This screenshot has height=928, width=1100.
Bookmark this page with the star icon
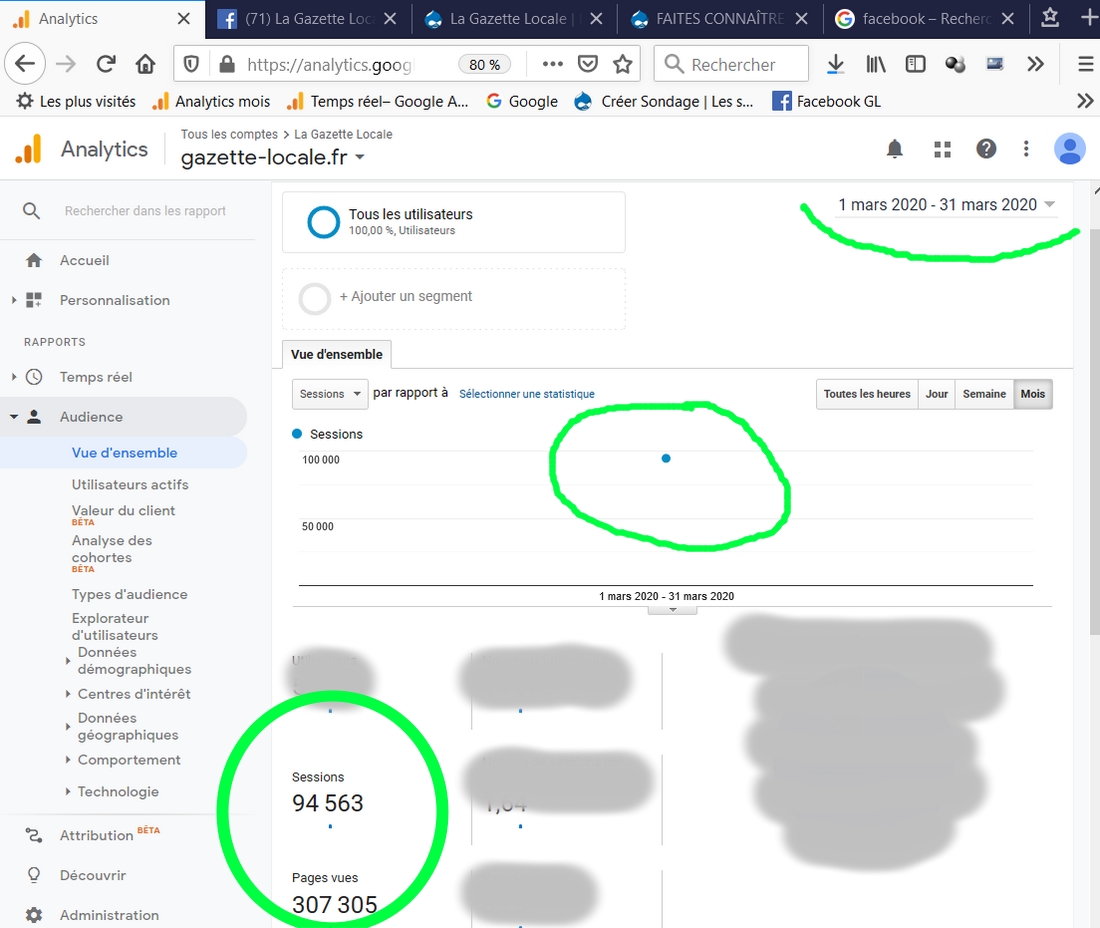[622, 65]
